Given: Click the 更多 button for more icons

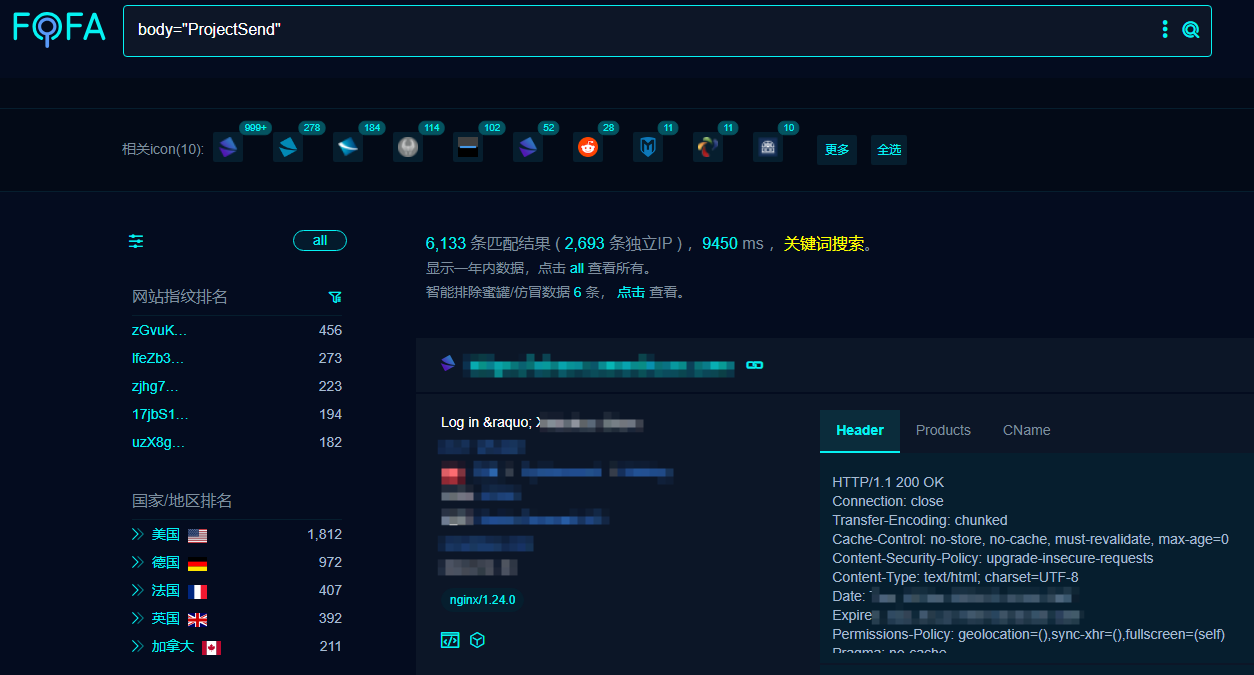Looking at the screenshot, I should click(837, 150).
